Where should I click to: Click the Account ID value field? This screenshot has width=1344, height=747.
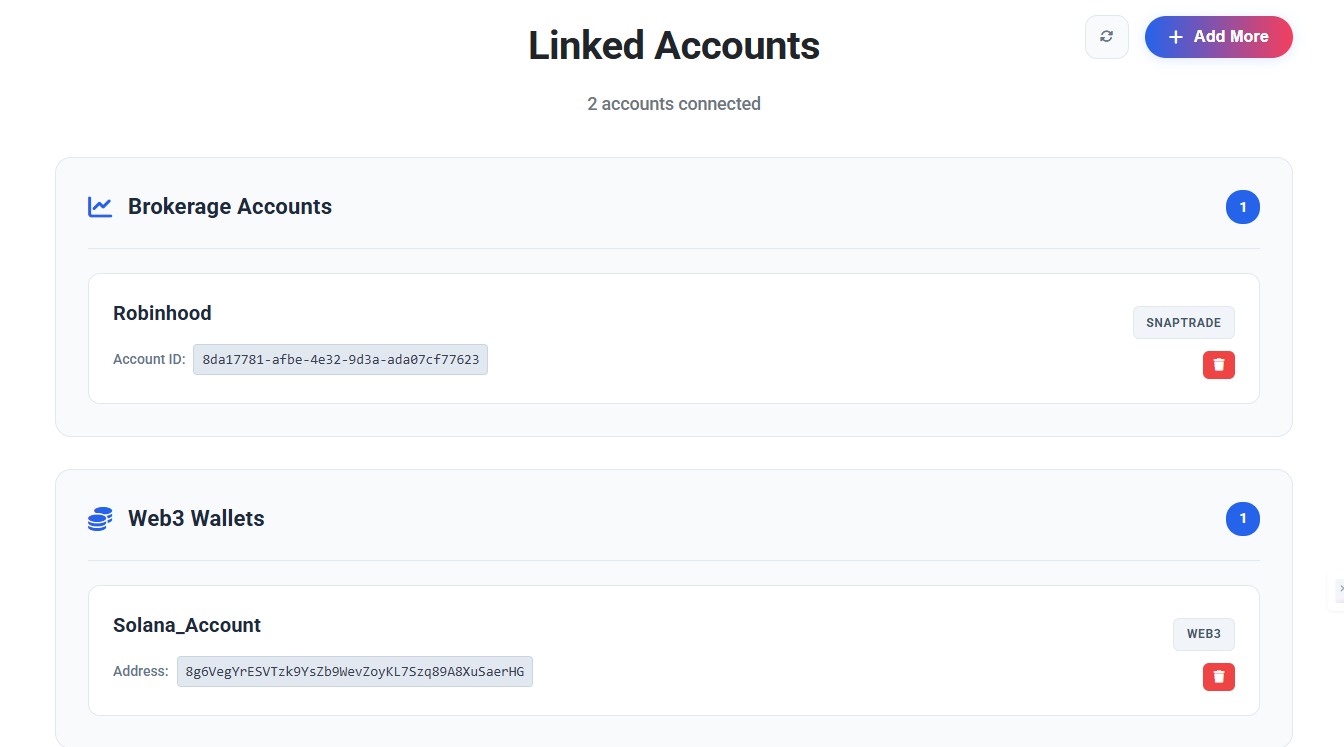pos(340,359)
